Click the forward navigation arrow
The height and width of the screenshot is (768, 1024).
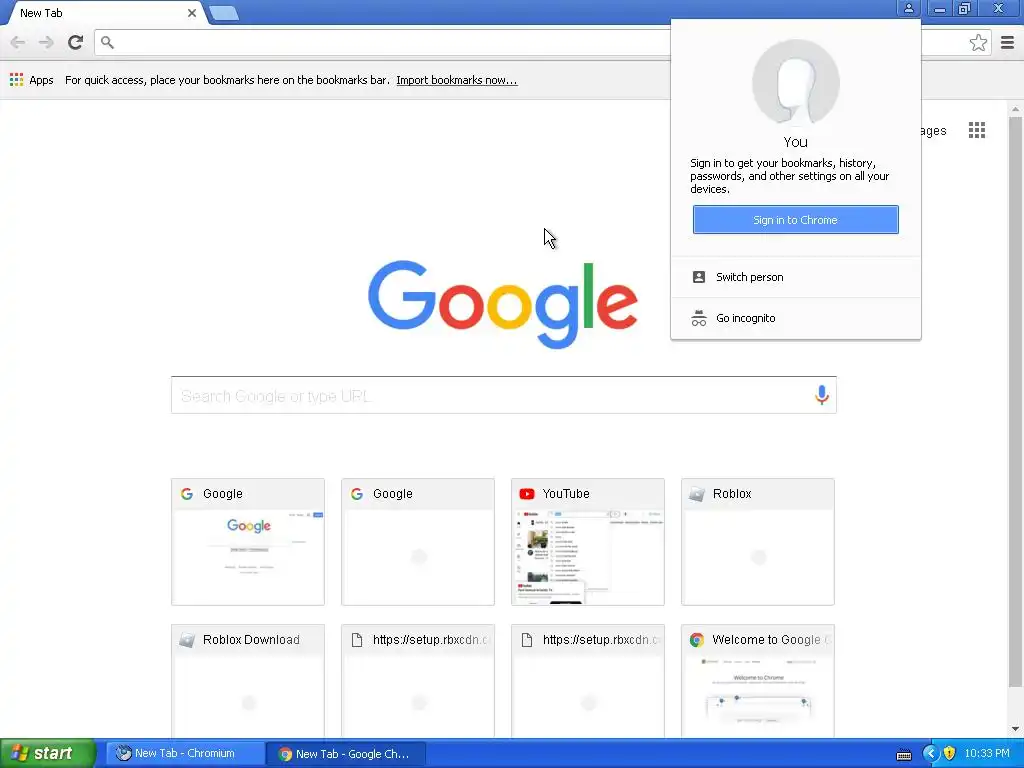click(x=46, y=42)
